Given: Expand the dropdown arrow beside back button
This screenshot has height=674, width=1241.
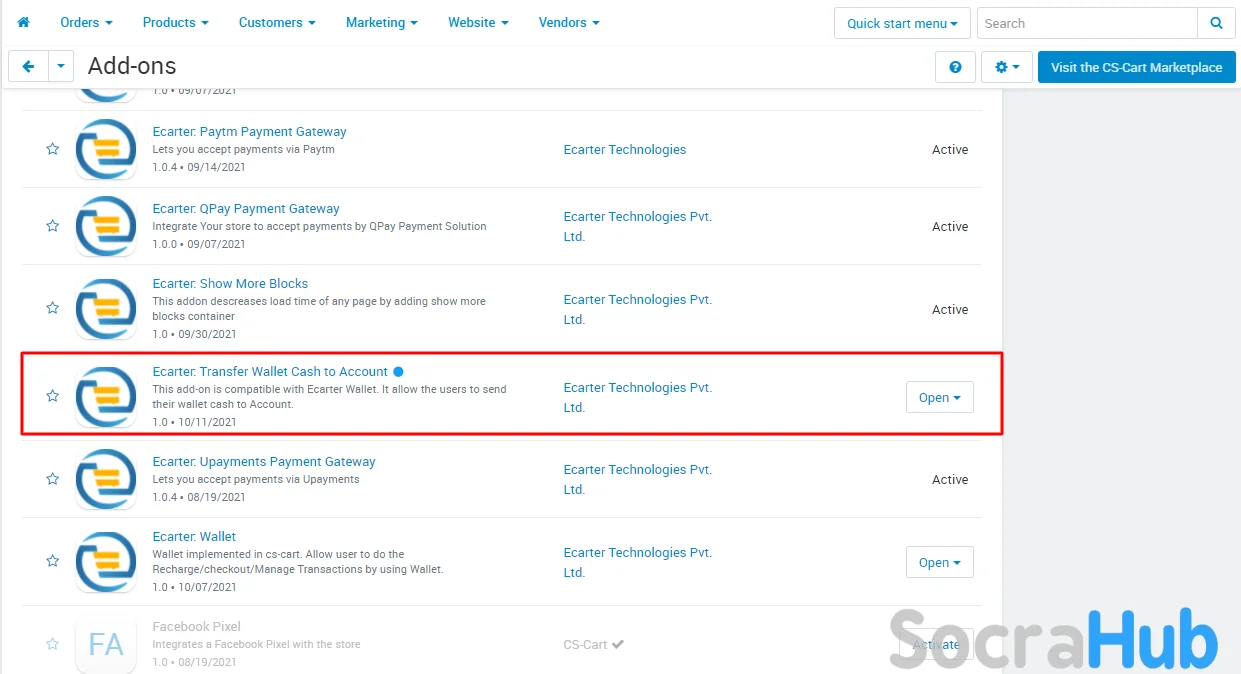Looking at the screenshot, I should 61,67.
